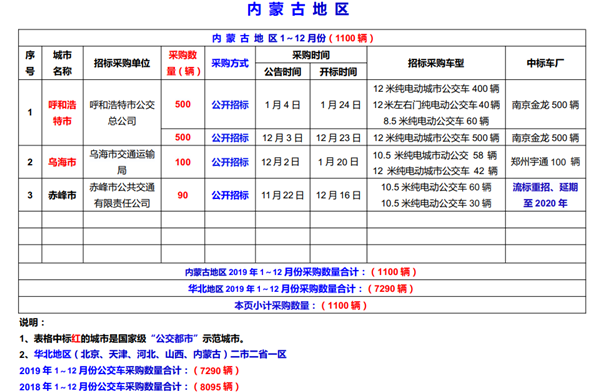Click the 公交都市 blue text in notes
600x392 pixels.
[x=174, y=338]
